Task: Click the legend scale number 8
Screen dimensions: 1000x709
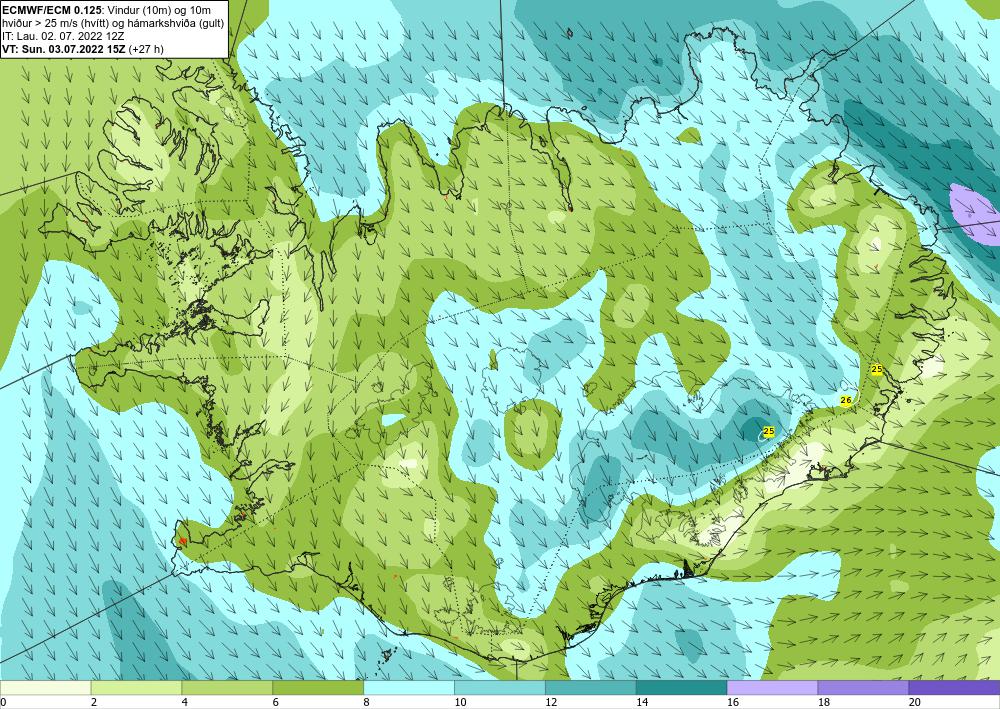Action: click(366, 703)
